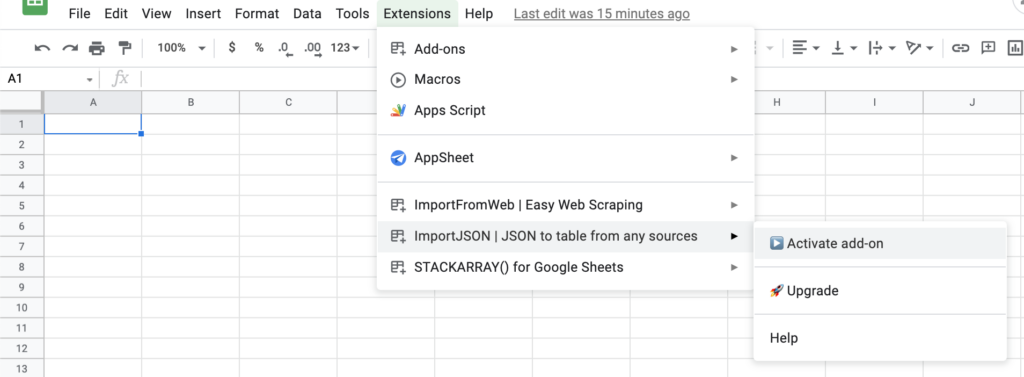Image resolution: width=1024 pixels, height=377 pixels.
Task: Expand the Macros submenu
Action: click(566, 80)
